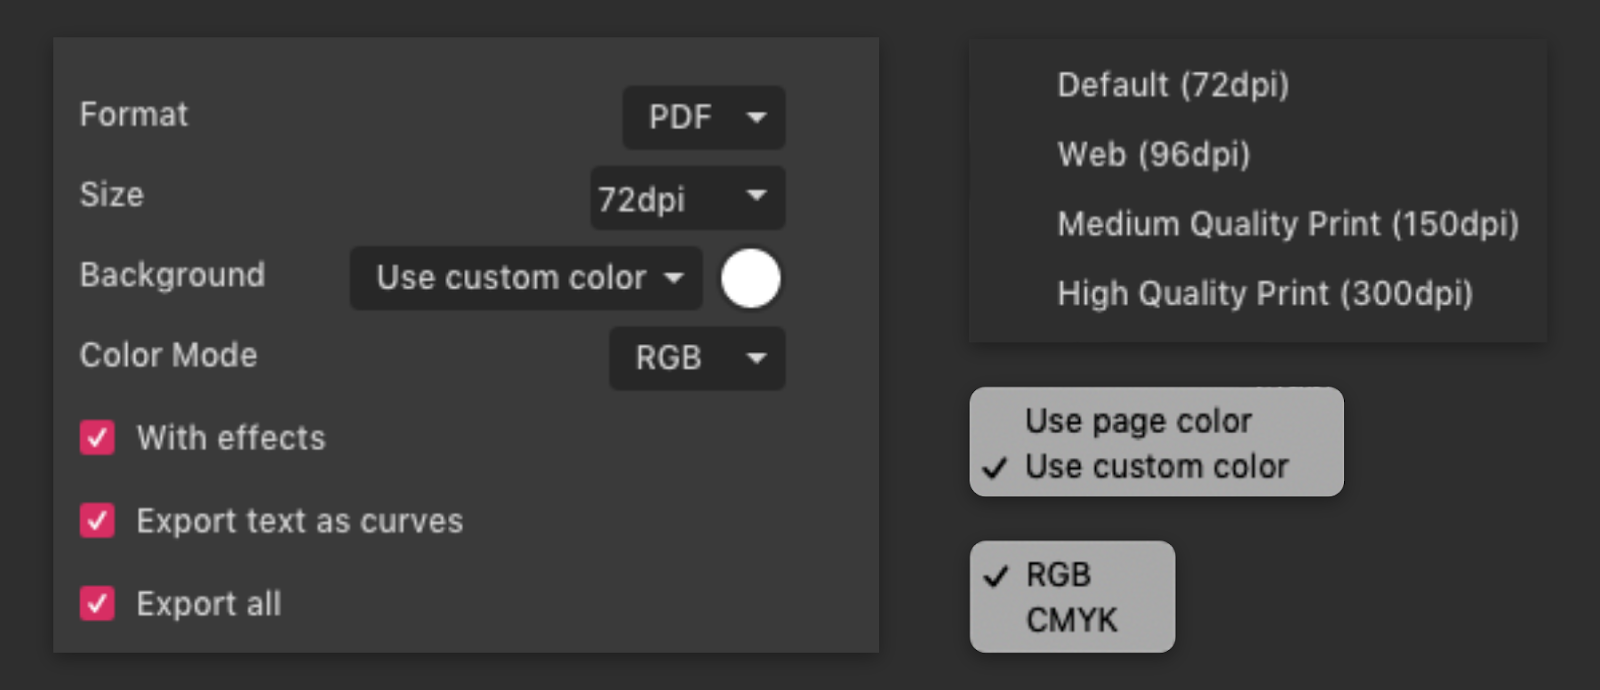Expand the Size 72dpi dropdown

click(687, 198)
